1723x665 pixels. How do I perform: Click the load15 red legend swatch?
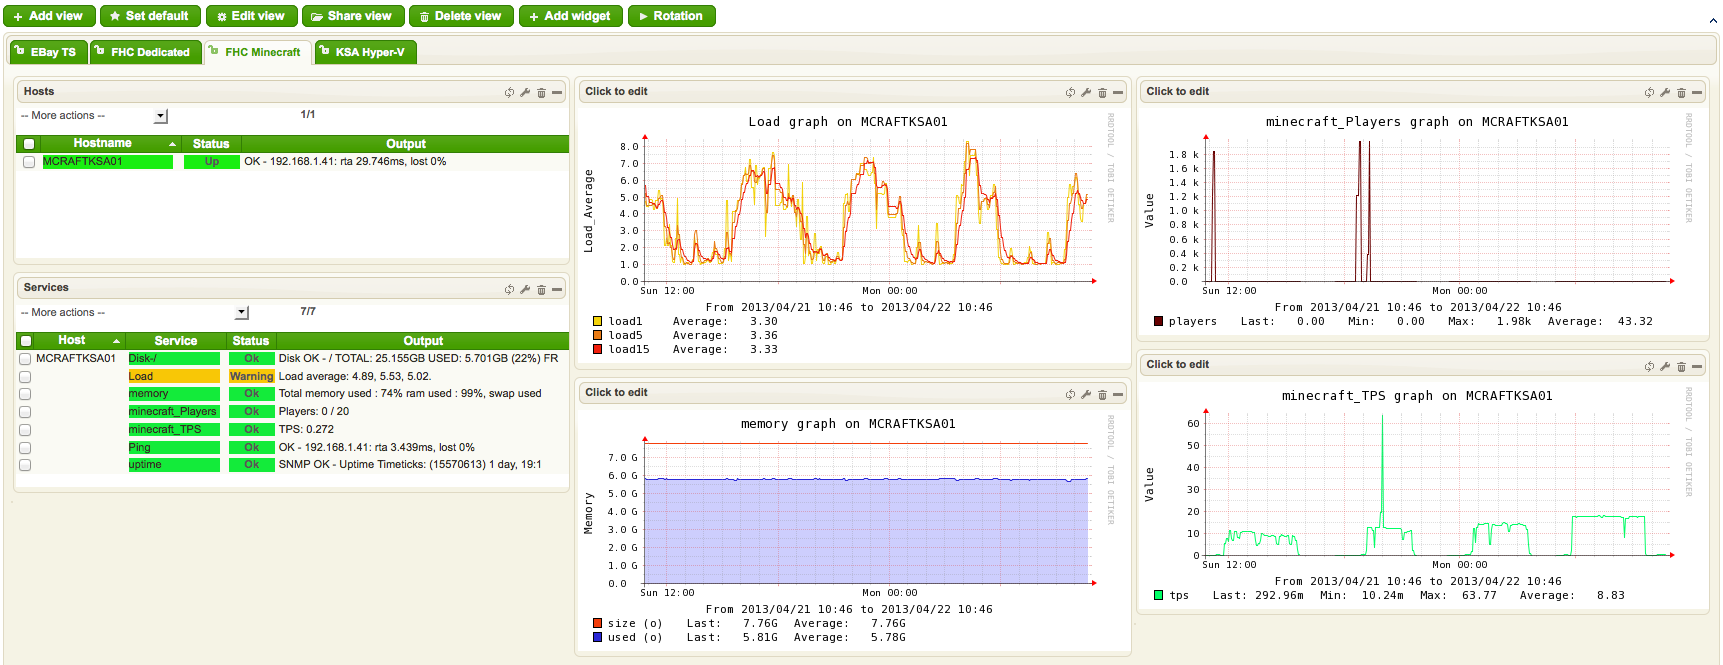(597, 349)
